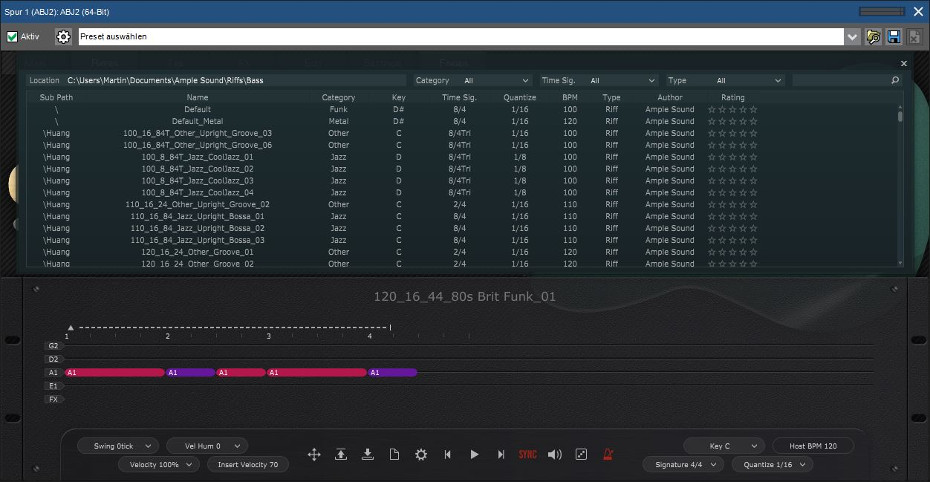Select the Default_Metal riff row
The height and width of the screenshot is (482, 930).
coord(461,122)
